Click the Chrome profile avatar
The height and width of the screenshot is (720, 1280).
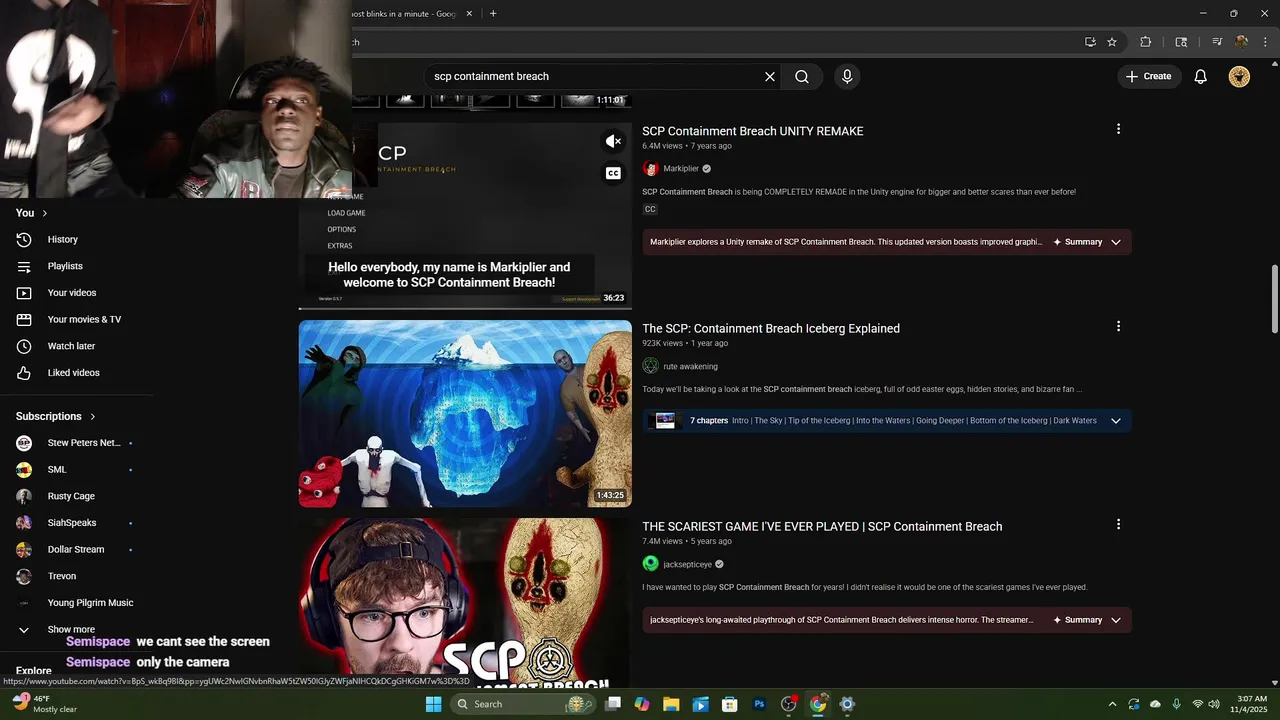pyautogui.click(x=1242, y=42)
